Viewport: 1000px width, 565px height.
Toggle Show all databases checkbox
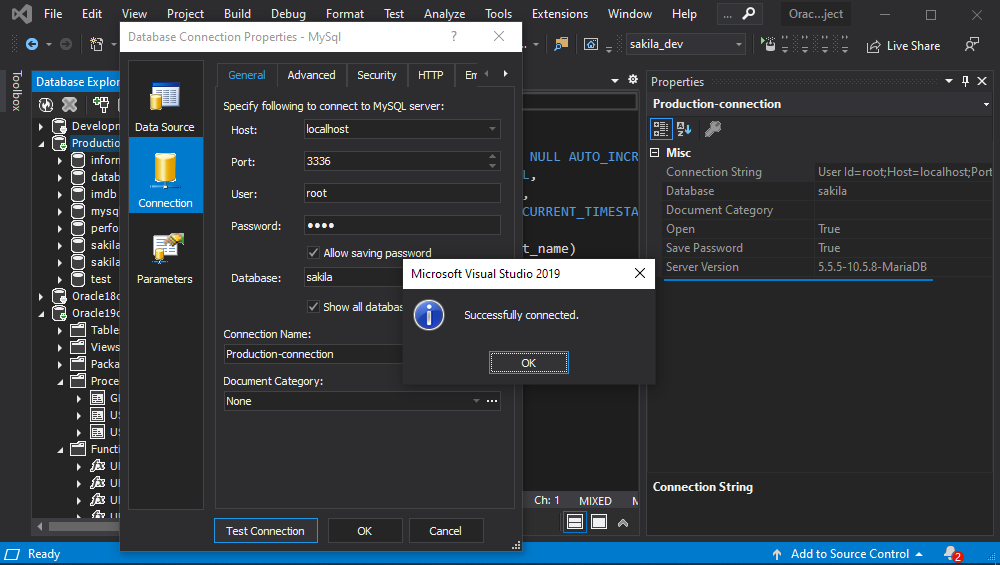[x=313, y=307]
